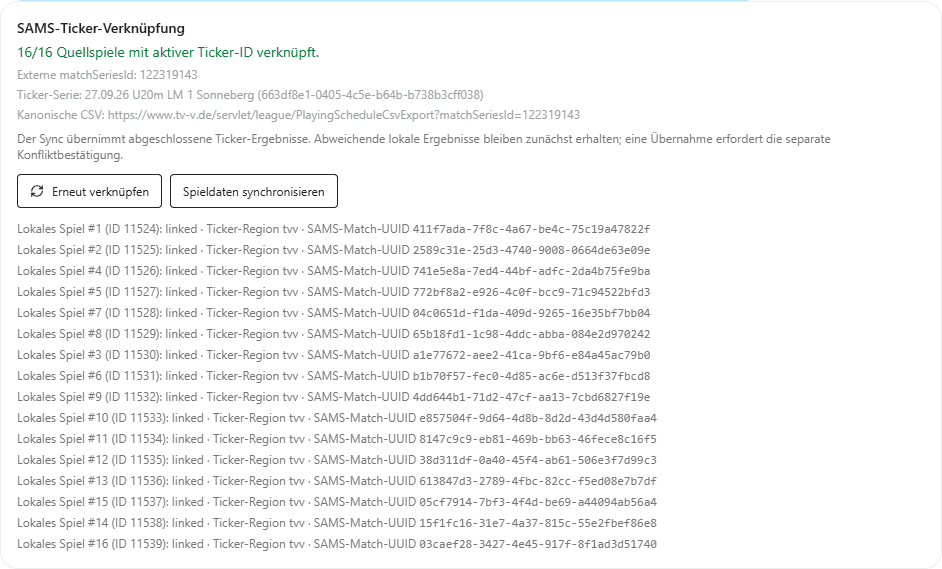Image resolution: width=942 pixels, height=569 pixels.
Task: Click the Spieldaten synchronisieren button
Action: (x=254, y=191)
